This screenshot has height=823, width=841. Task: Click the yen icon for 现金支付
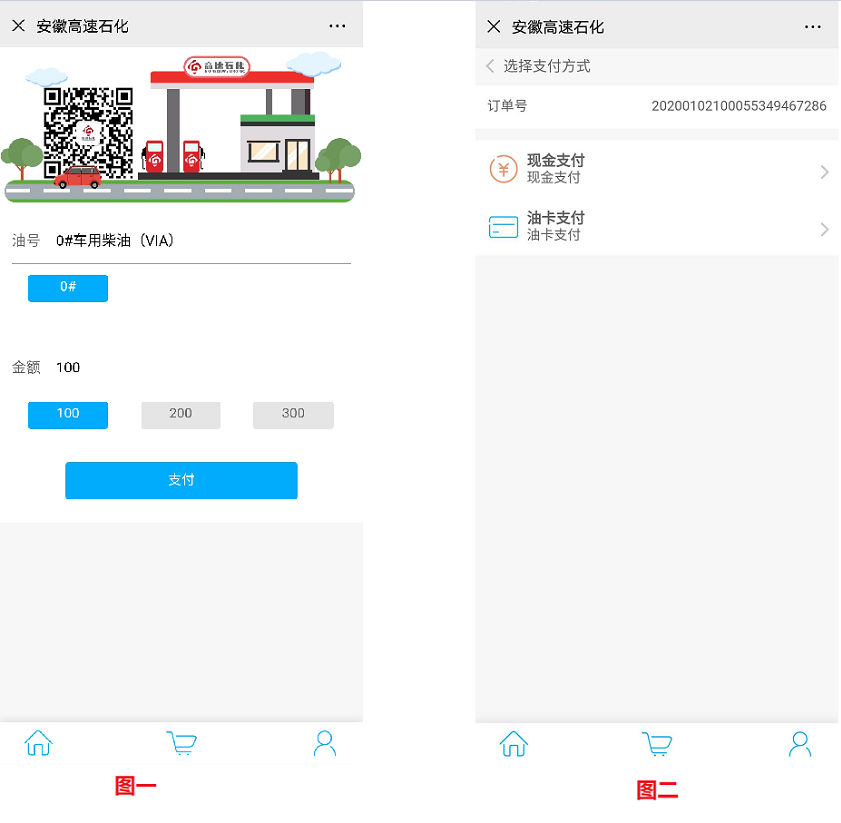pos(503,169)
